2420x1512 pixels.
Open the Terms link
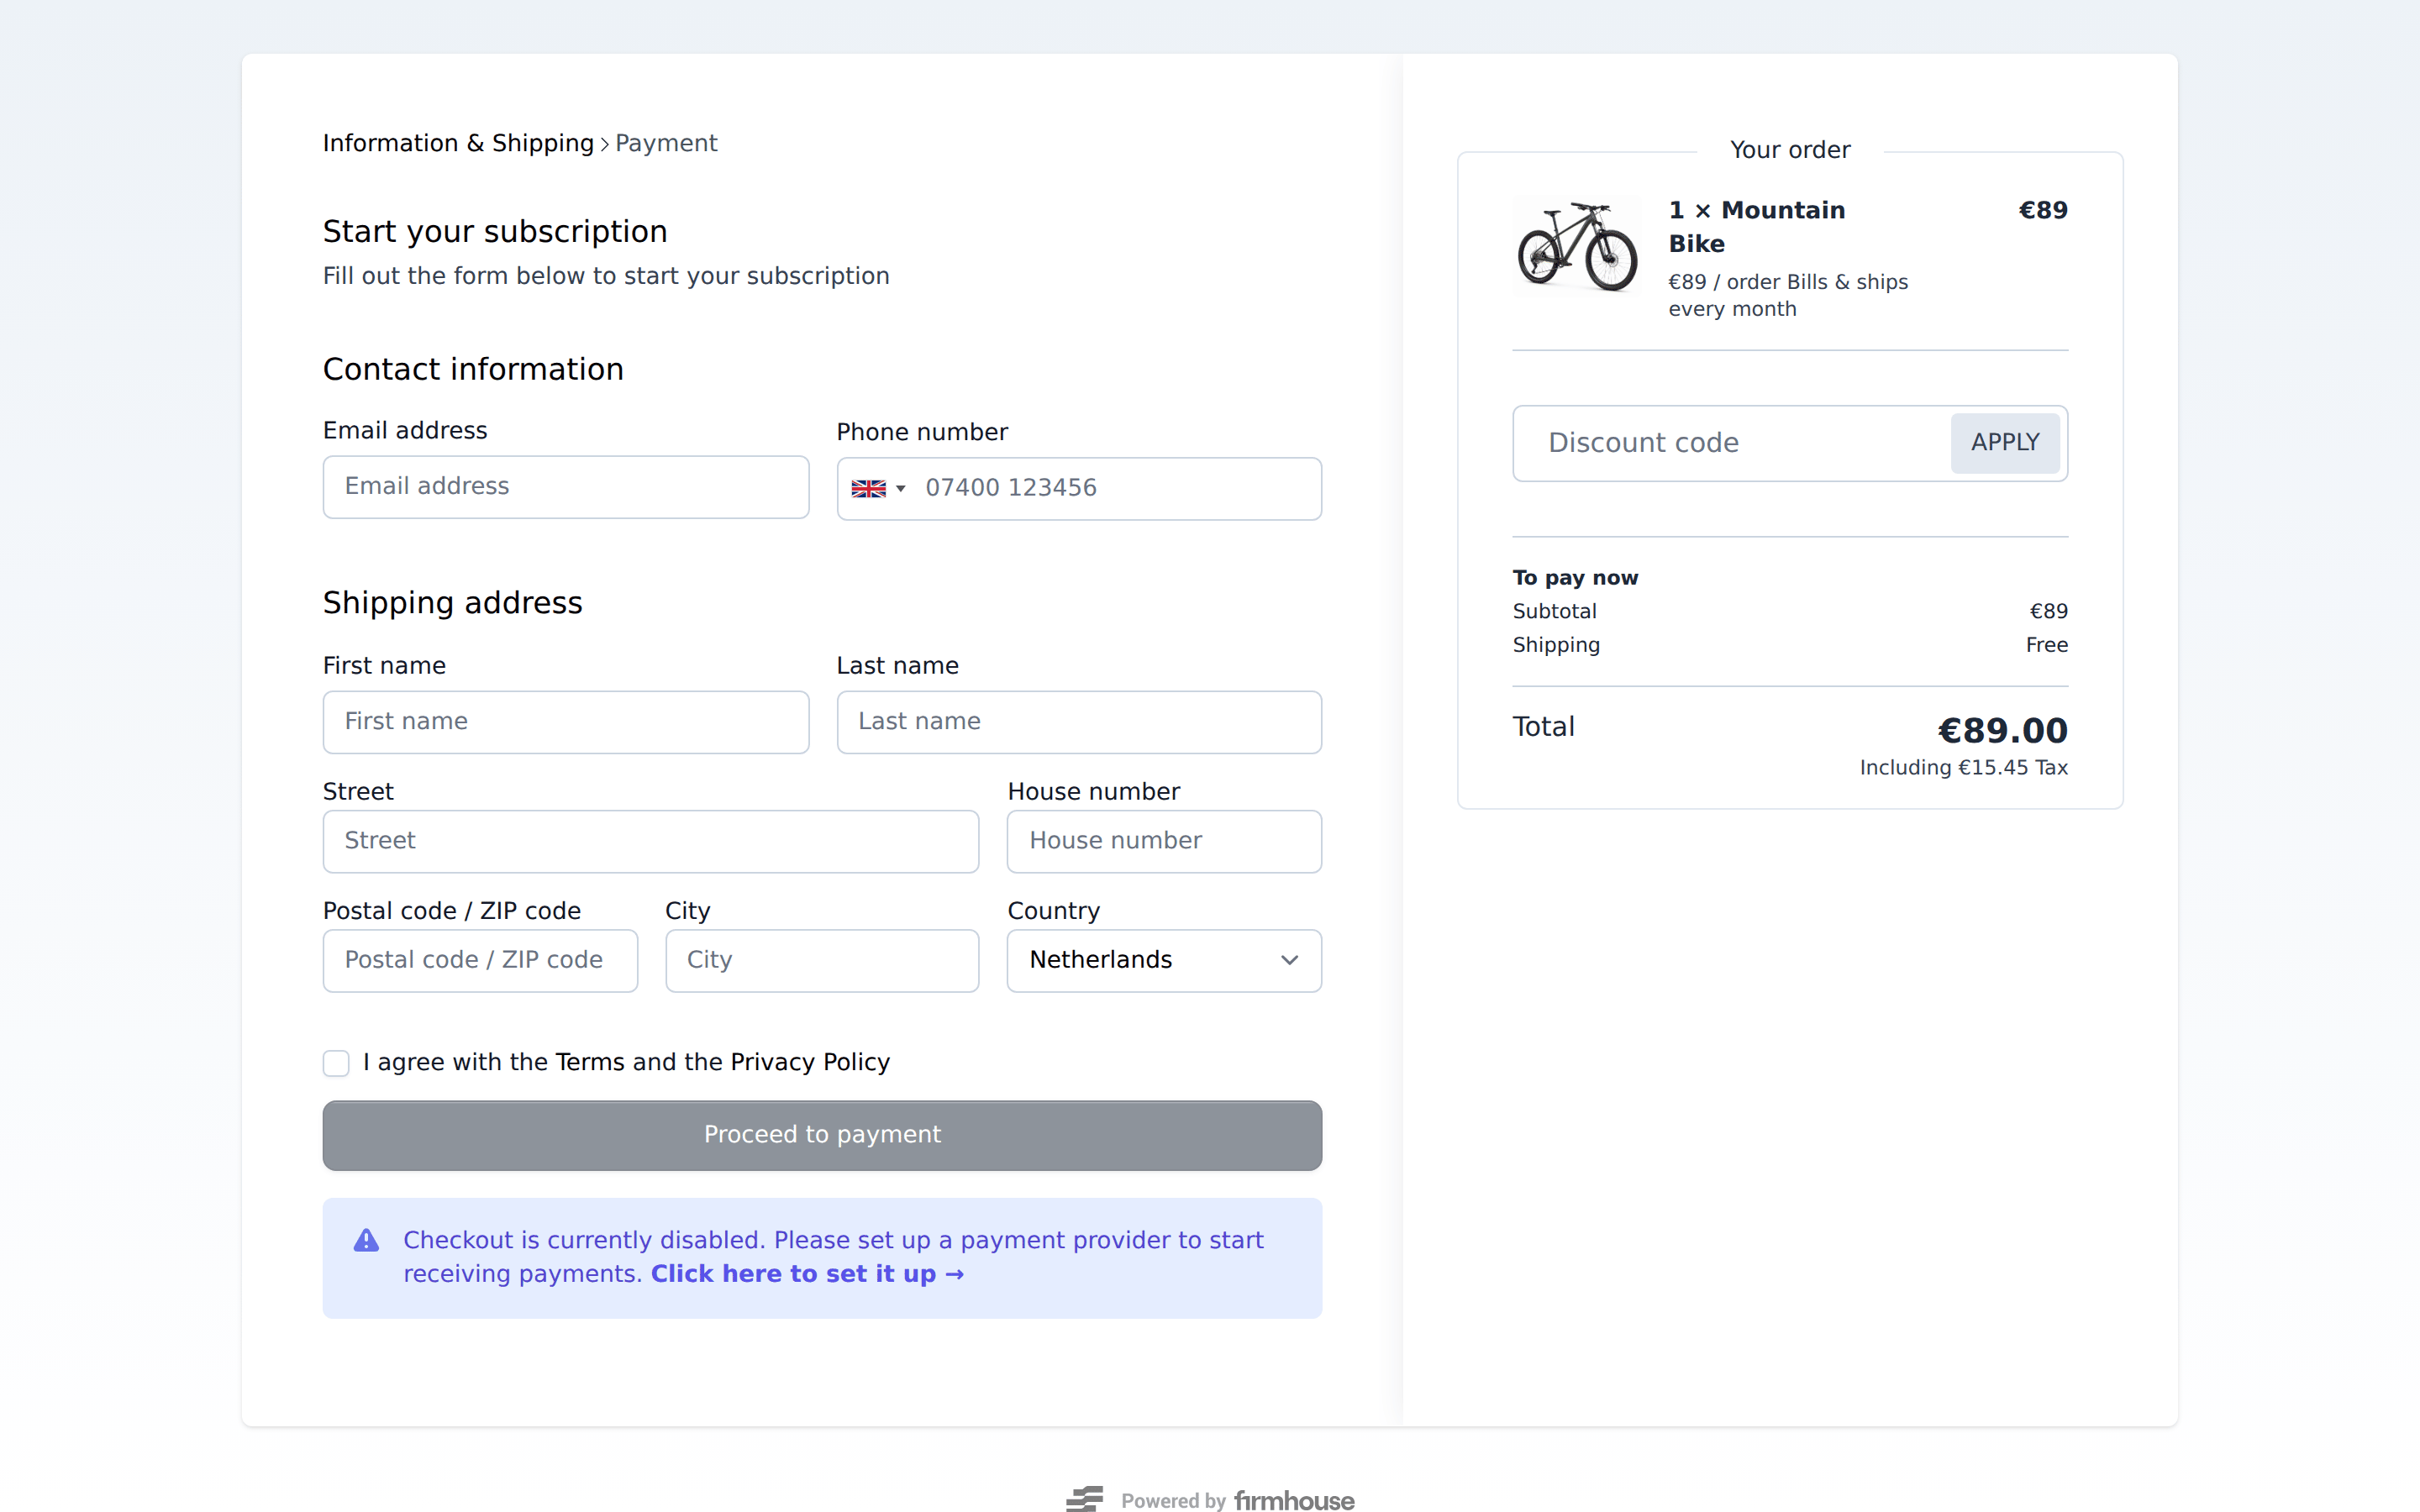tap(590, 1062)
